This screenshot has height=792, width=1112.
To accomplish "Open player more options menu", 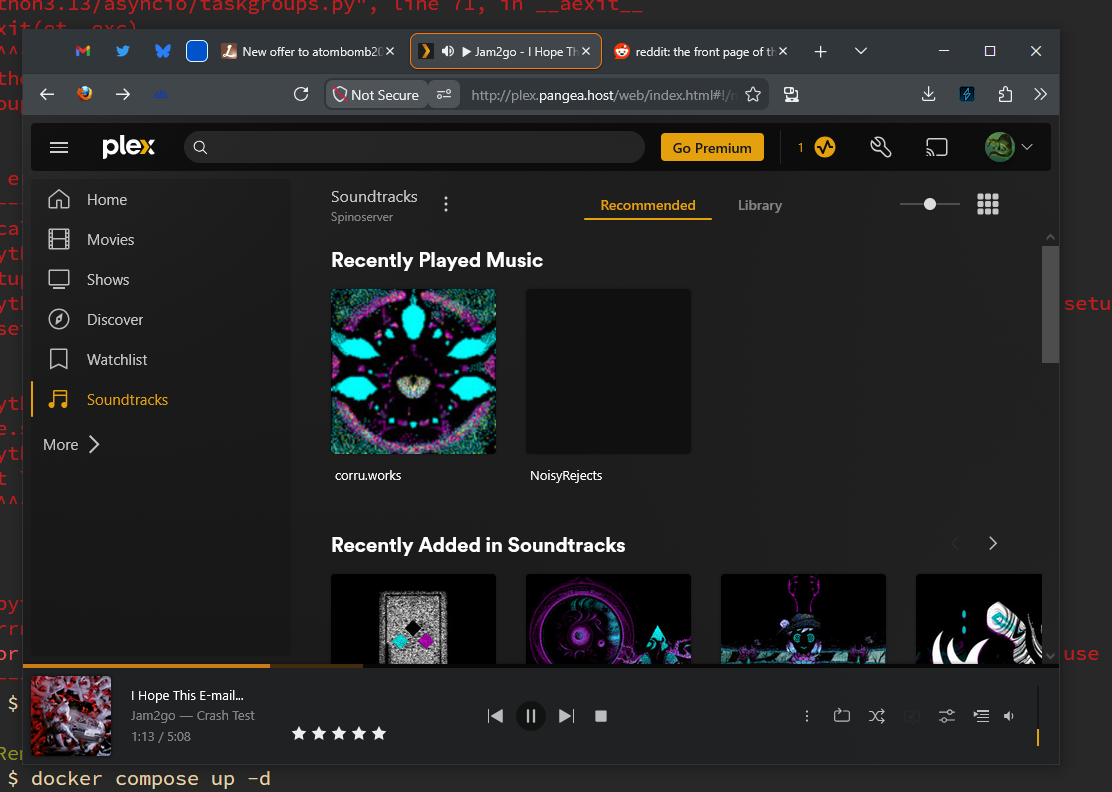I will pos(806,716).
